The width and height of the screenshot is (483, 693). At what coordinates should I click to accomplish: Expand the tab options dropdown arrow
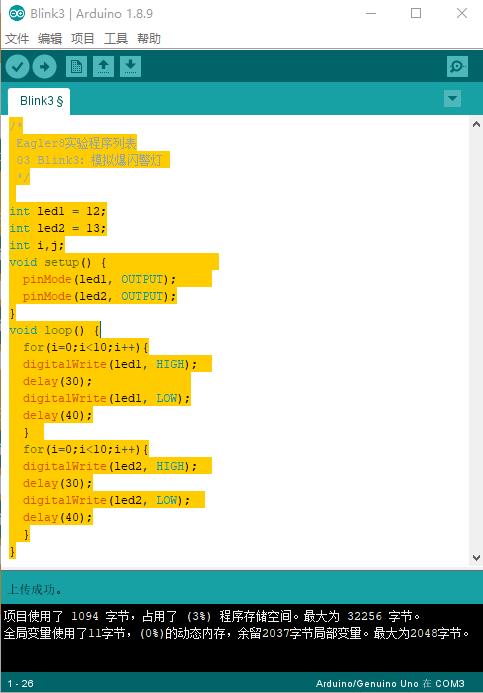pyautogui.click(x=452, y=98)
